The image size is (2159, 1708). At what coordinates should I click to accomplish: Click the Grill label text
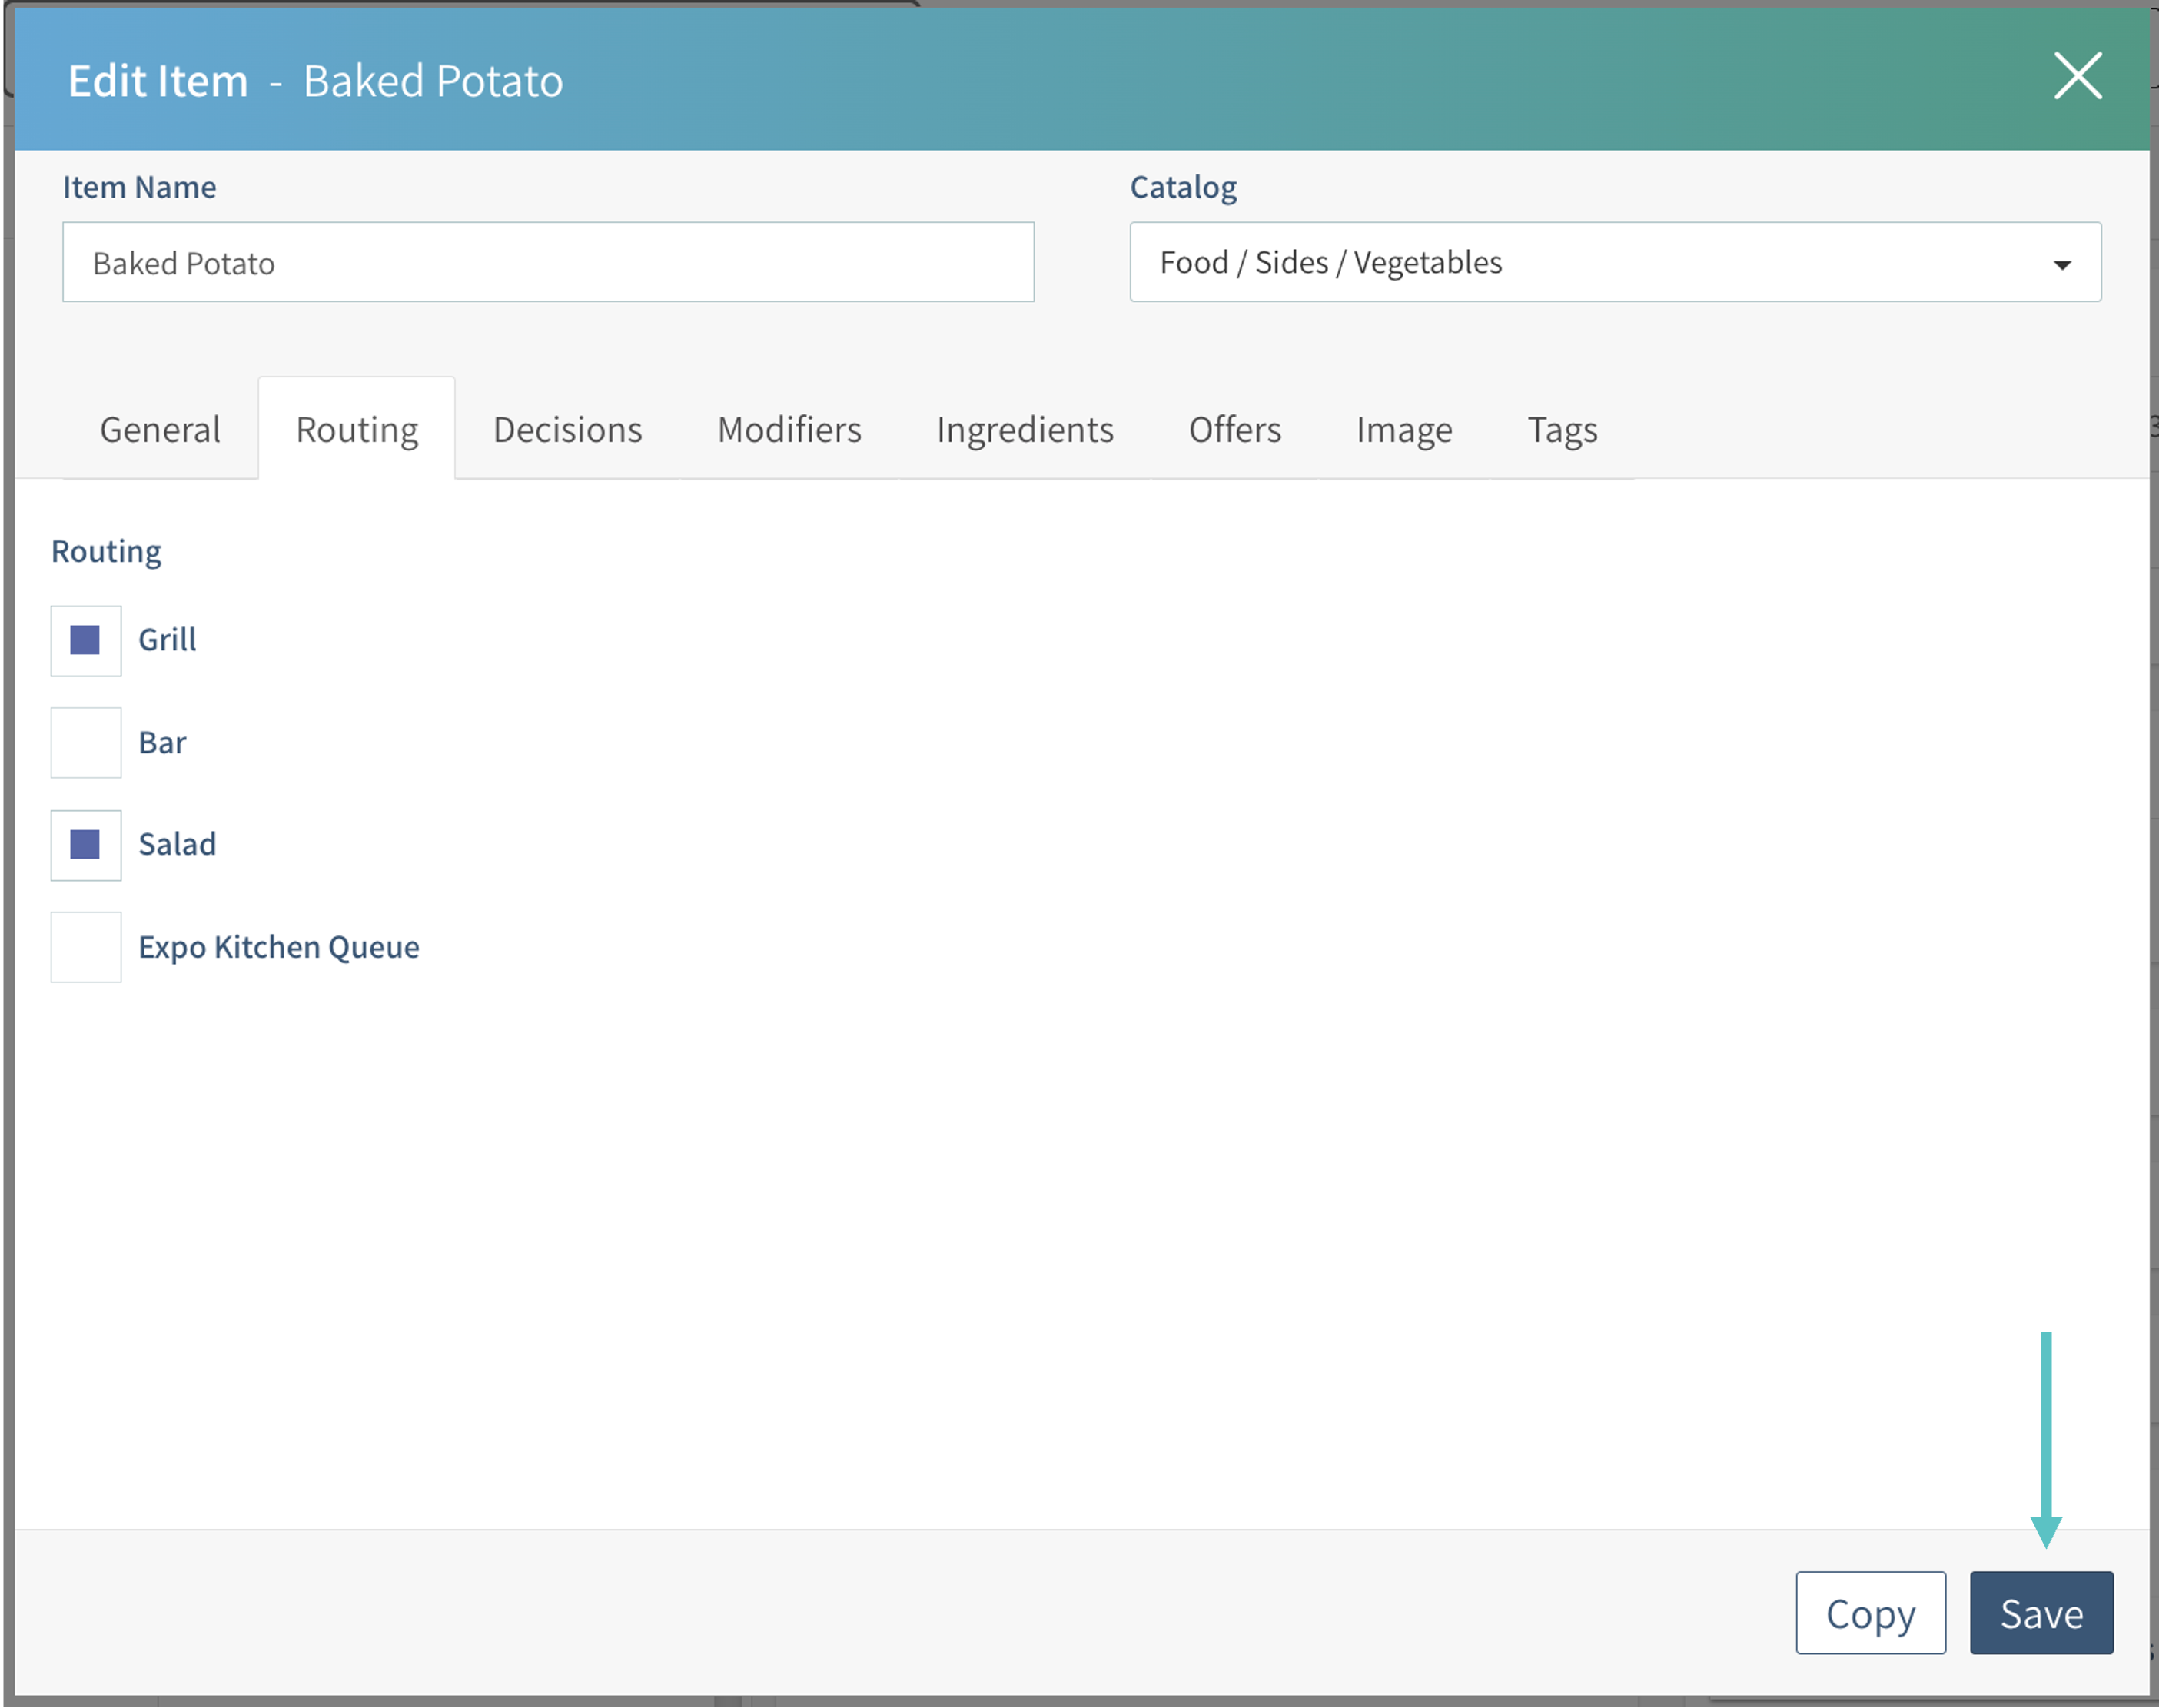click(167, 640)
